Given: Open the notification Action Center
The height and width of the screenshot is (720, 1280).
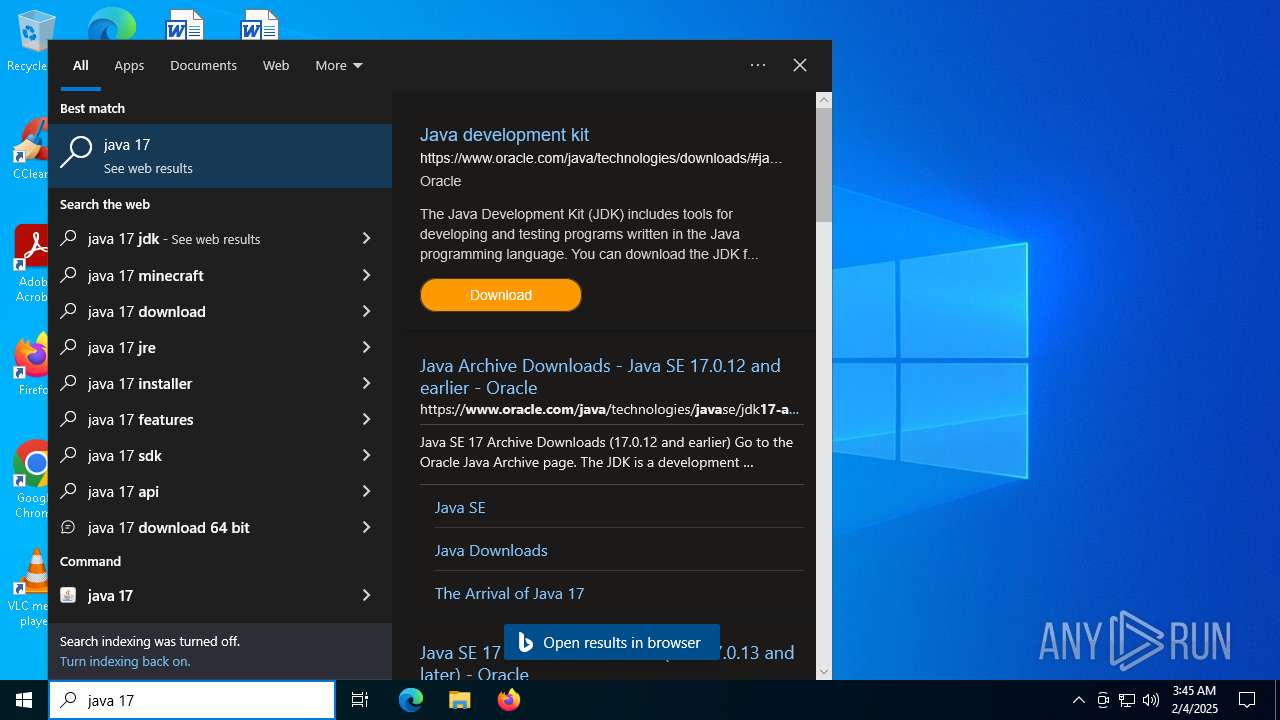Looking at the screenshot, I should 1247,700.
